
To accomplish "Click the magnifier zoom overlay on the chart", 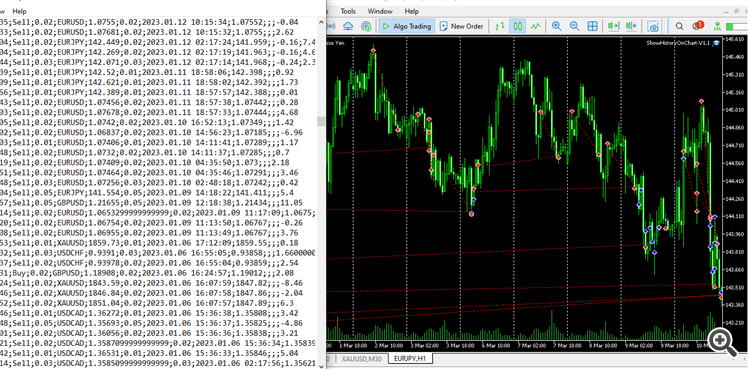I will 722,341.
